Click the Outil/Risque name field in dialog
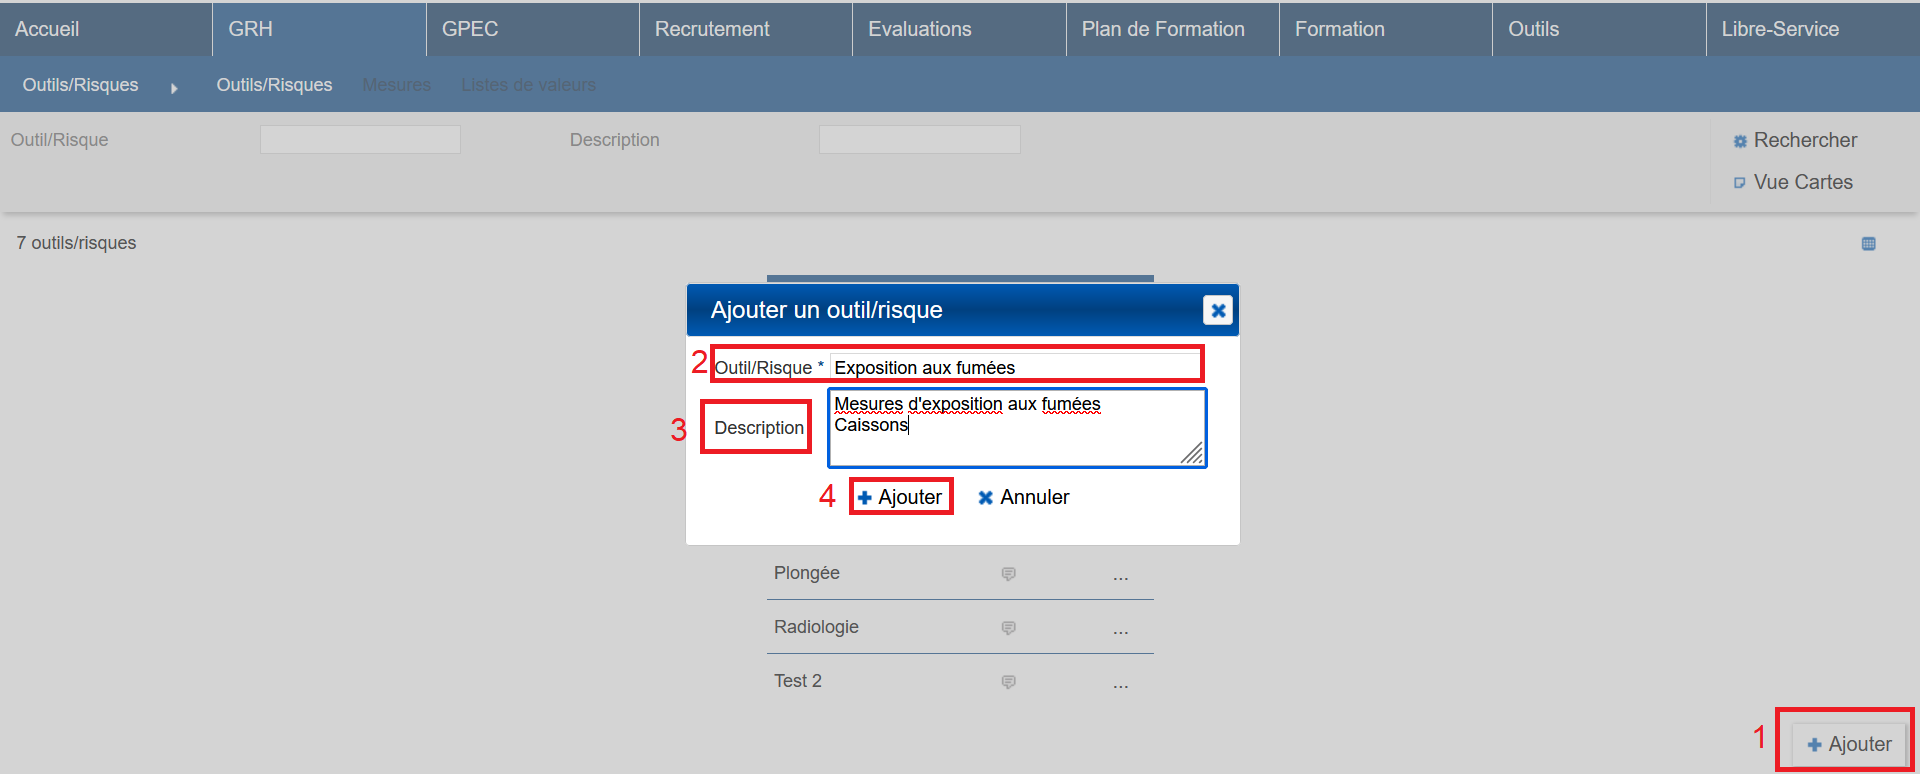1920x774 pixels. (1014, 367)
